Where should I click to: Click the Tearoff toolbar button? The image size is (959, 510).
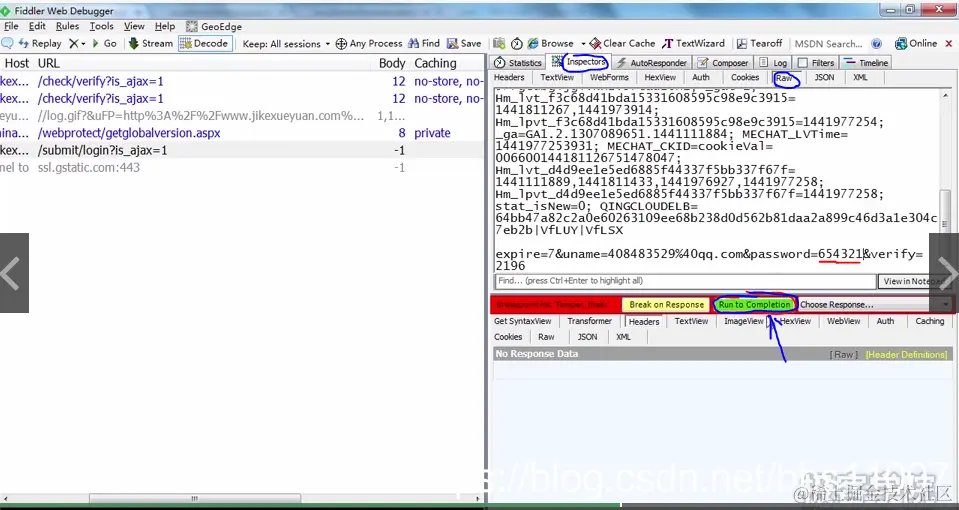(x=759, y=43)
